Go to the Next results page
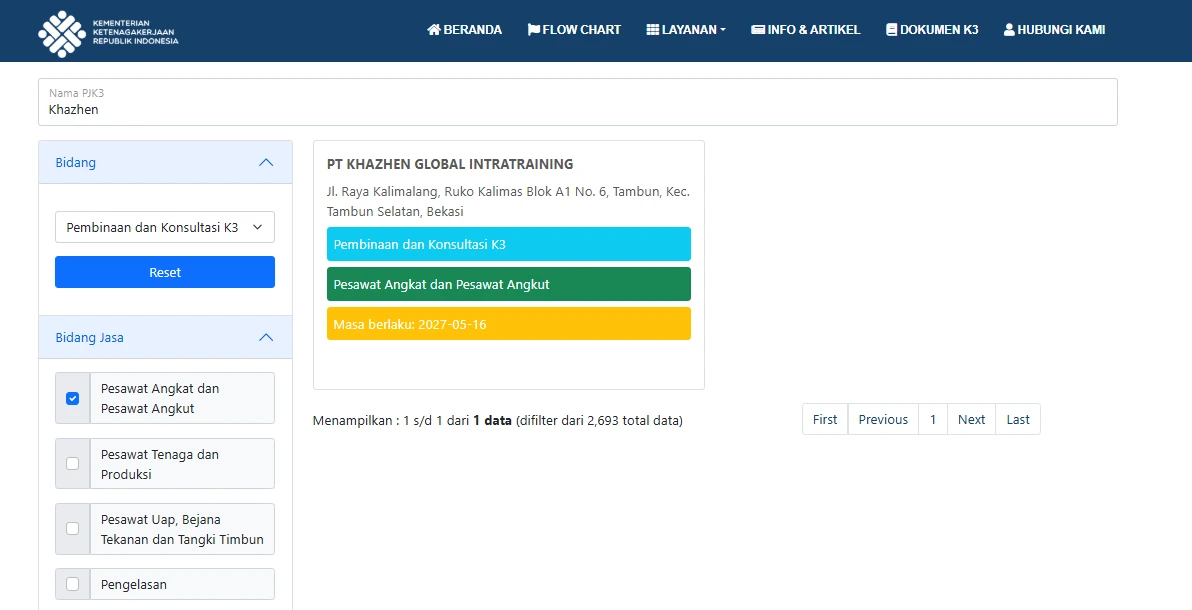Viewport: 1192px width, 610px height. pyautogui.click(x=971, y=419)
